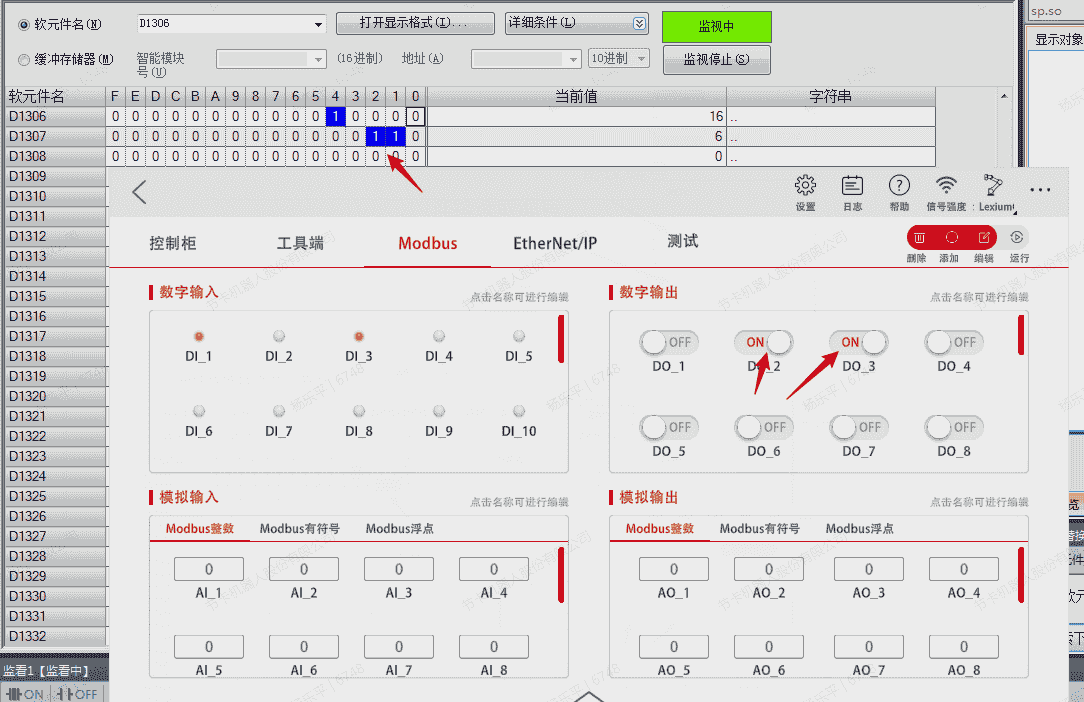
Task: Select the 缓冲存储器 radio button
Action: 25,60
